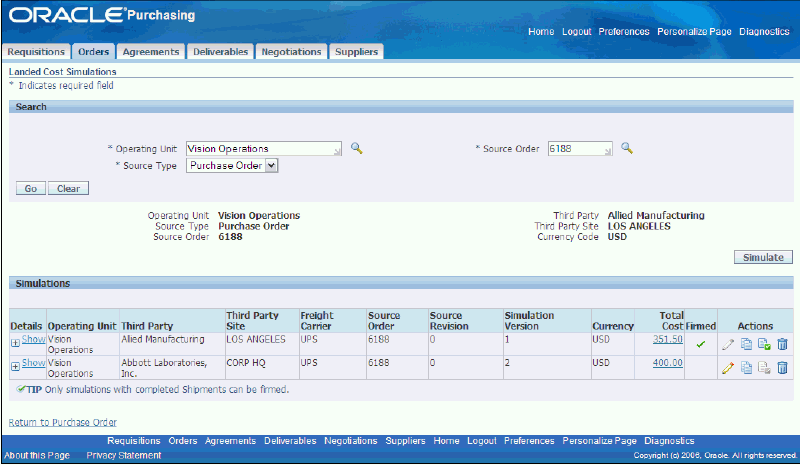Click Home in the footer
This screenshot has height=465, width=800.
point(446,440)
